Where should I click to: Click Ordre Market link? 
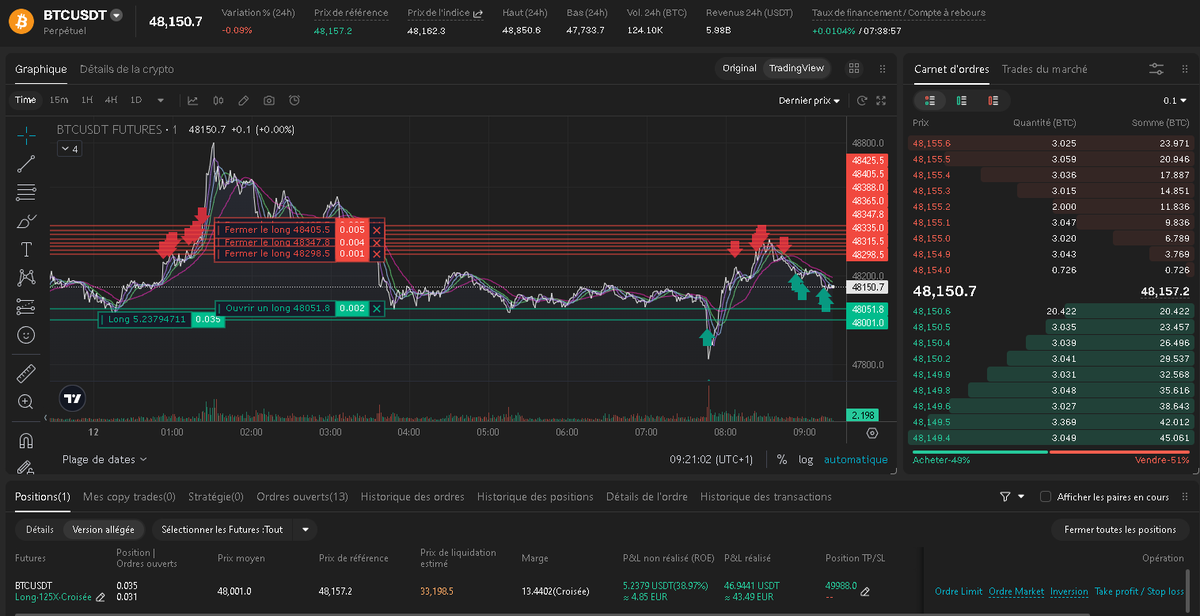coord(1016,591)
